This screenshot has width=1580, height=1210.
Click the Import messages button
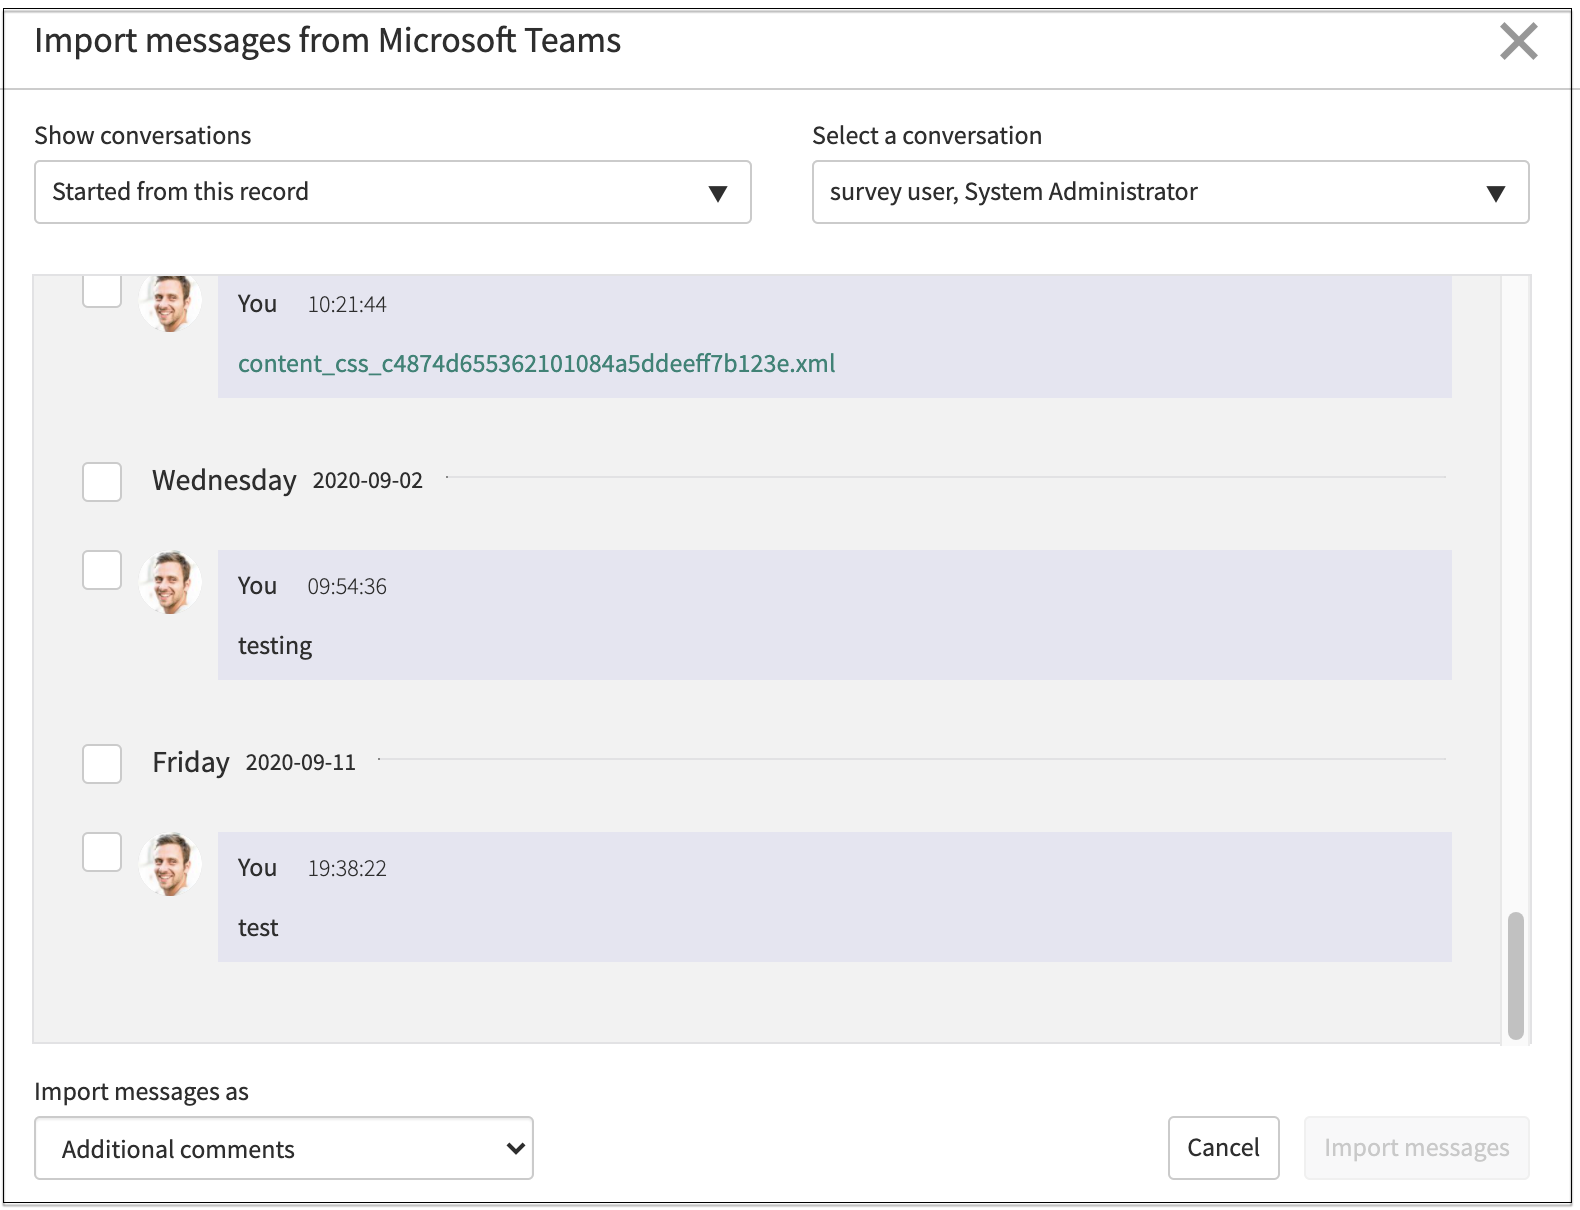tap(1416, 1148)
